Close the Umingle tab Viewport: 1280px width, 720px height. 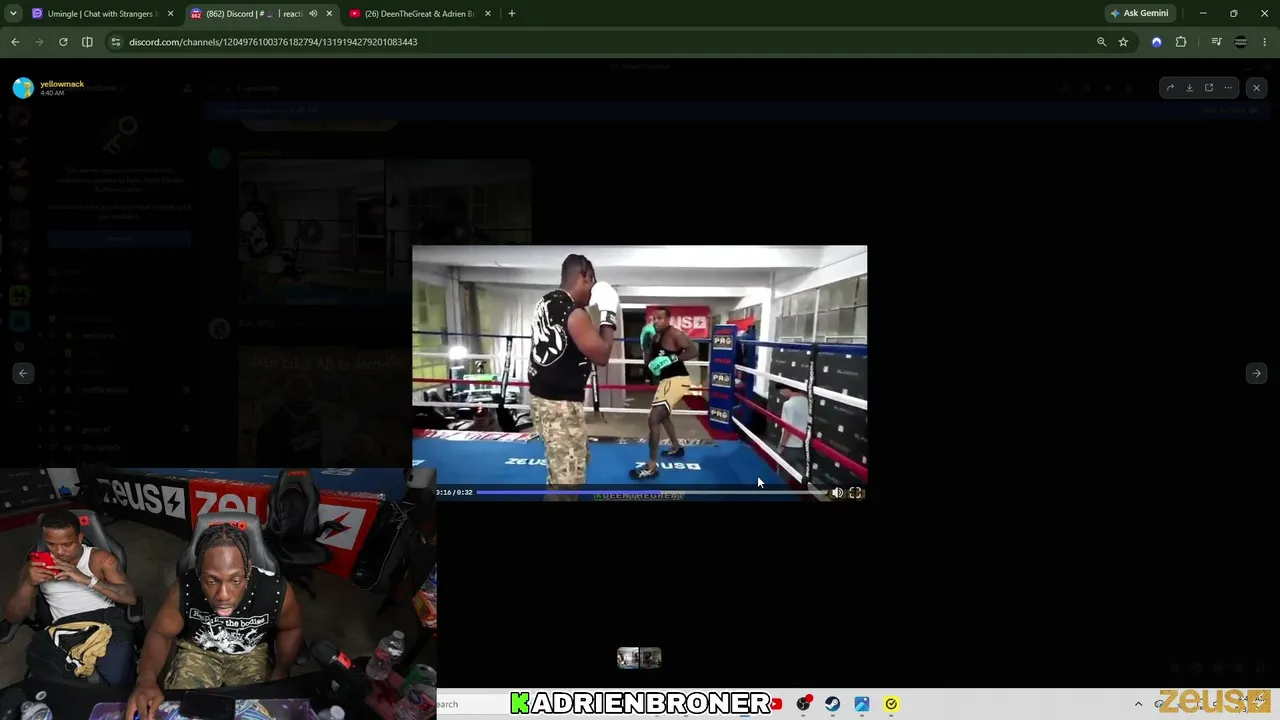(170, 14)
